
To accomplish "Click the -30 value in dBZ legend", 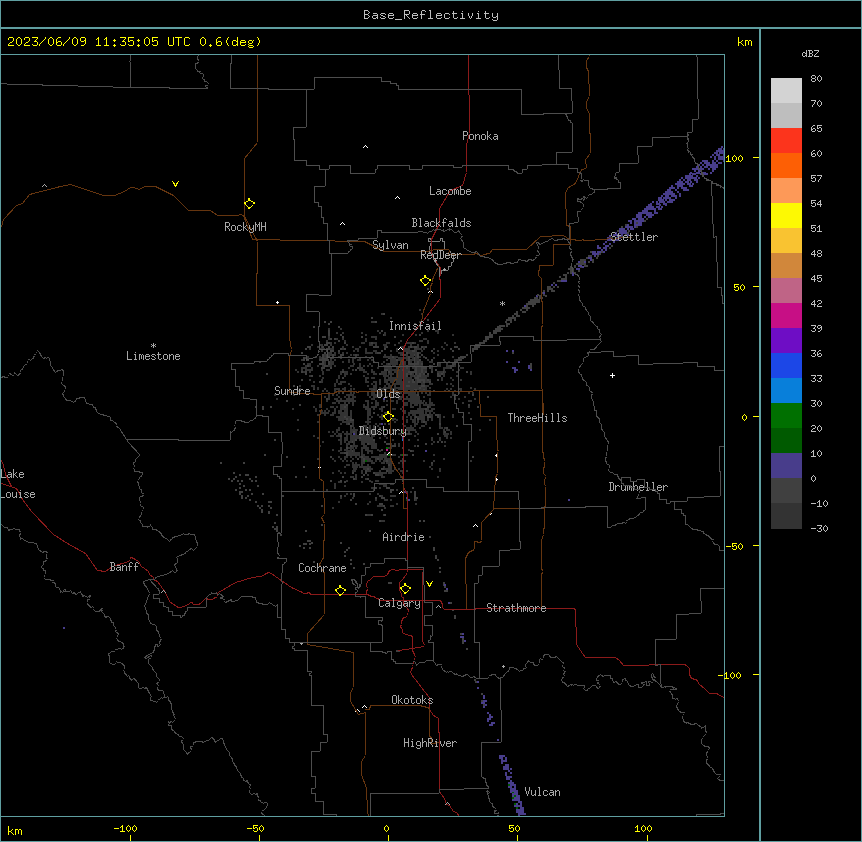I will 819,529.
